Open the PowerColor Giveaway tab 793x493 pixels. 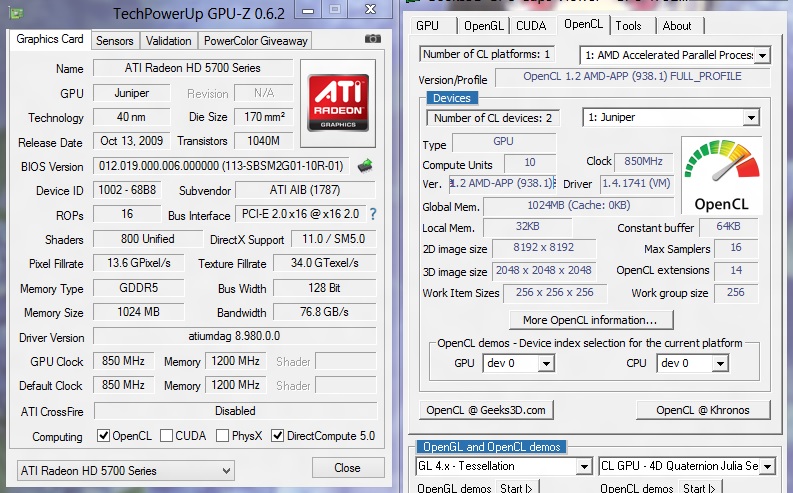tap(255, 41)
